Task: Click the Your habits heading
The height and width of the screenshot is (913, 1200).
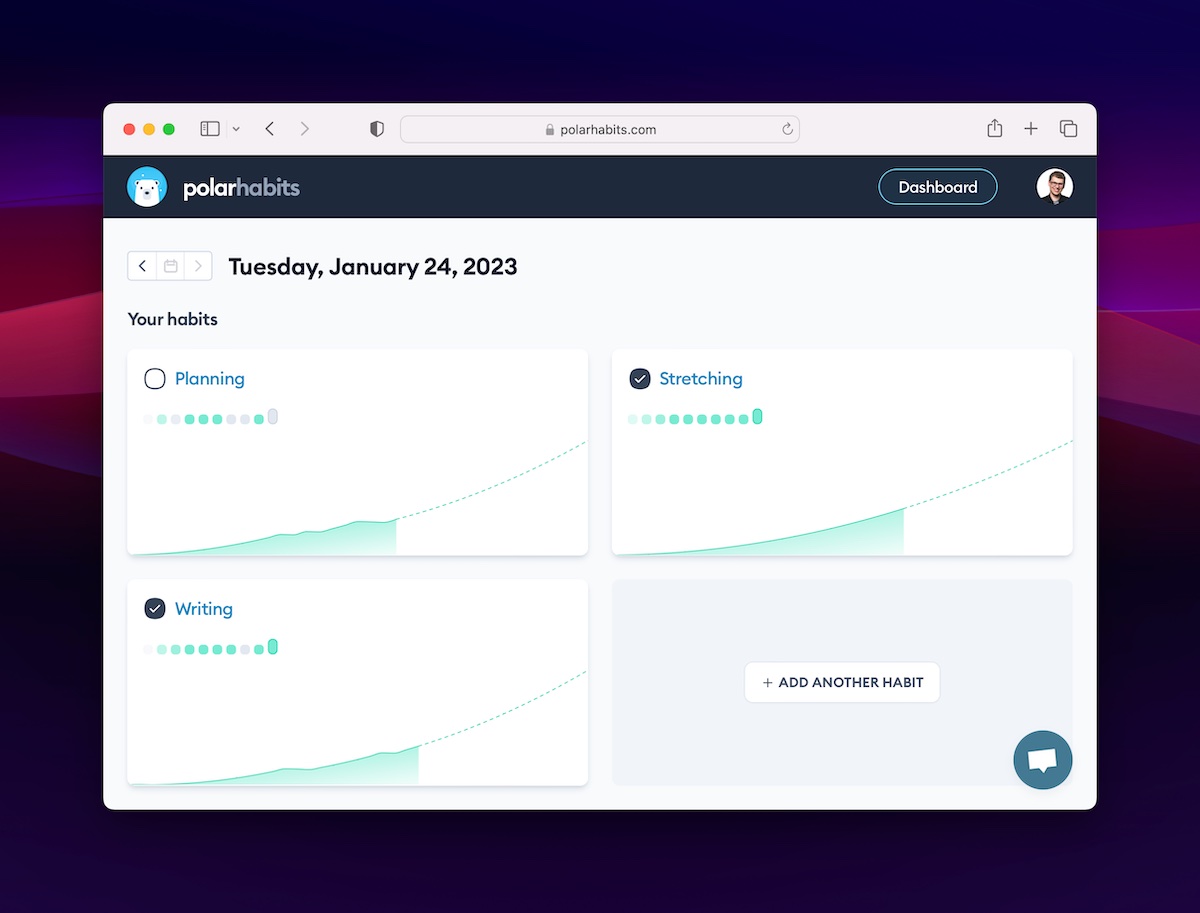Action: point(173,320)
